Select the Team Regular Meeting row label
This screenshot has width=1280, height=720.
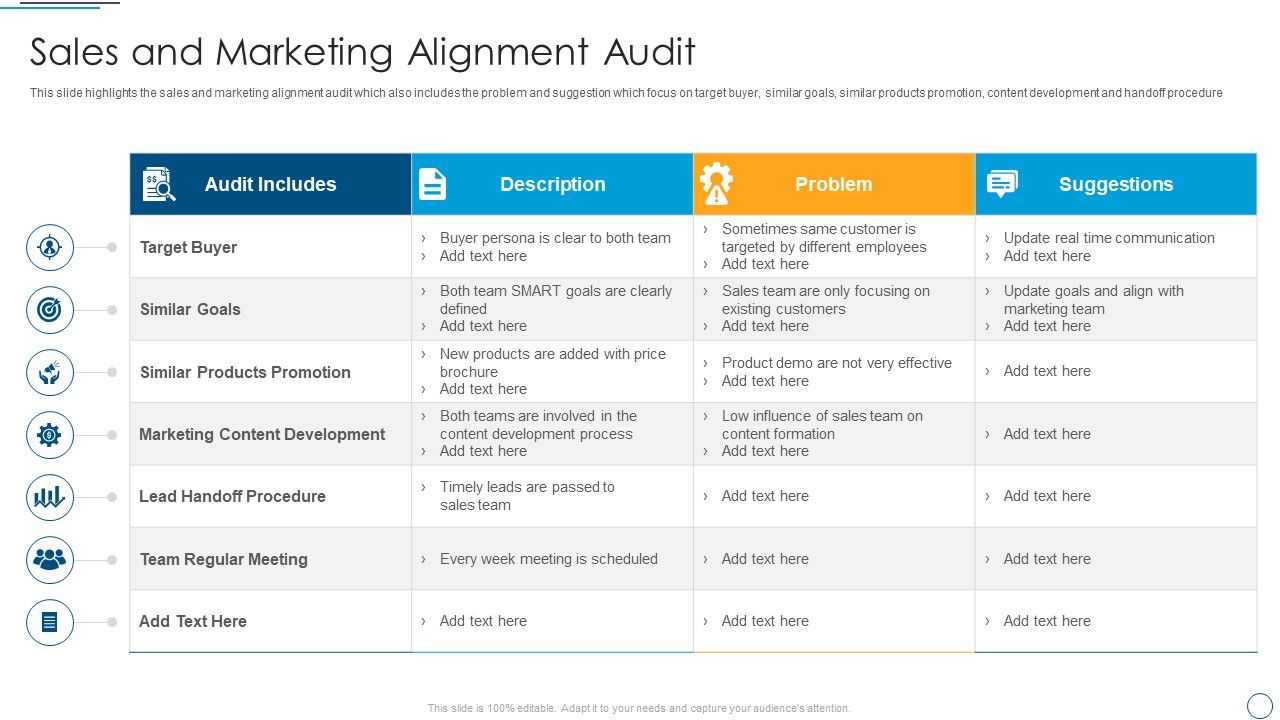[224, 559]
